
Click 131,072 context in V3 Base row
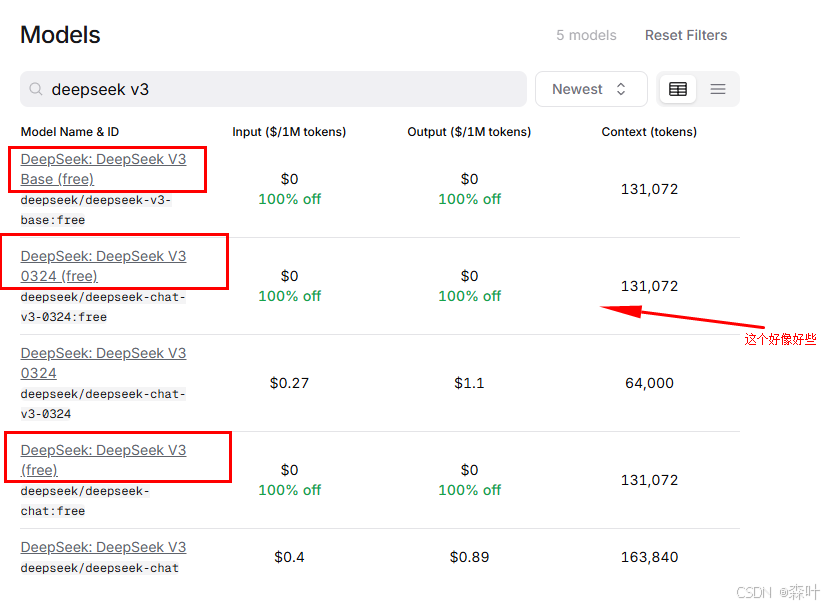pyautogui.click(x=649, y=189)
